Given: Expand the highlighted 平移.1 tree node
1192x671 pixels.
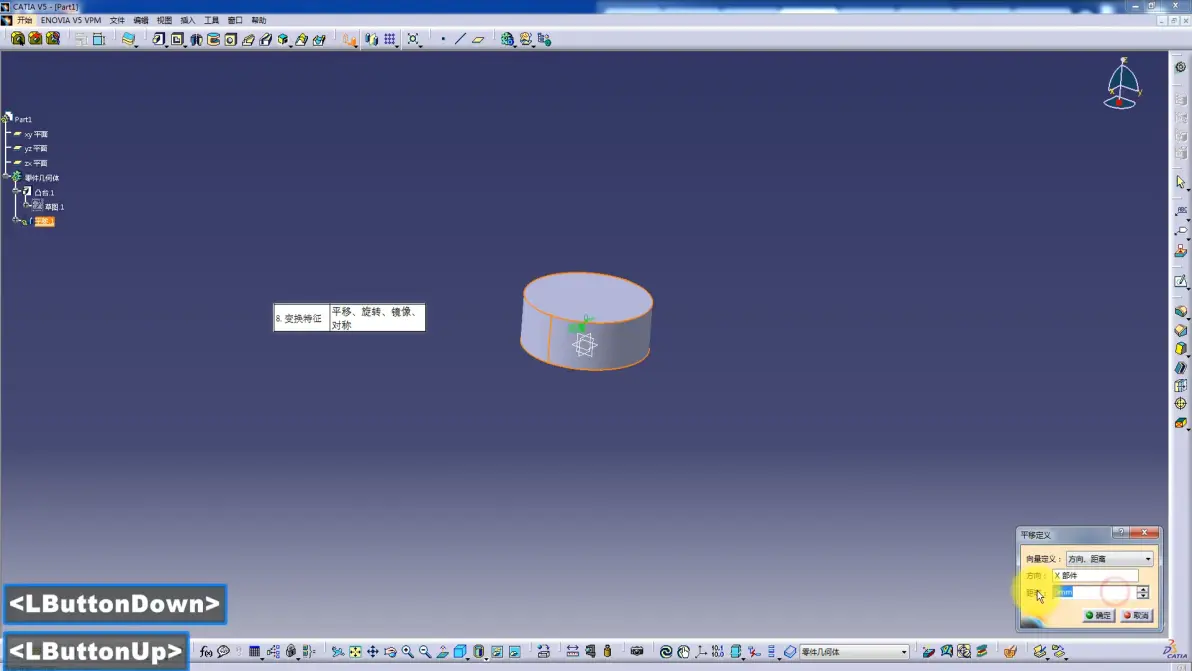Looking at the screenshot, I should 17,221.
